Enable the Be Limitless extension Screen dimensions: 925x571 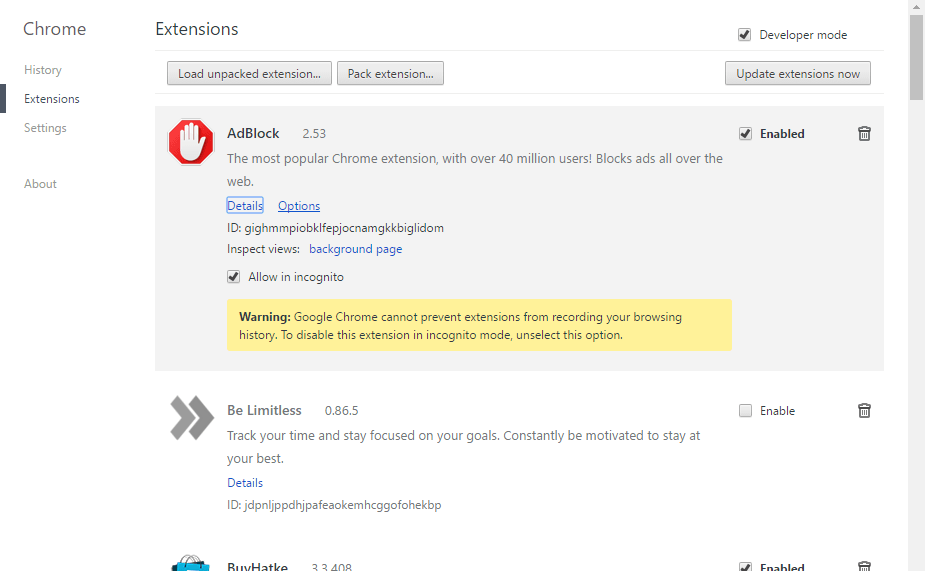[x=745, y=411]
